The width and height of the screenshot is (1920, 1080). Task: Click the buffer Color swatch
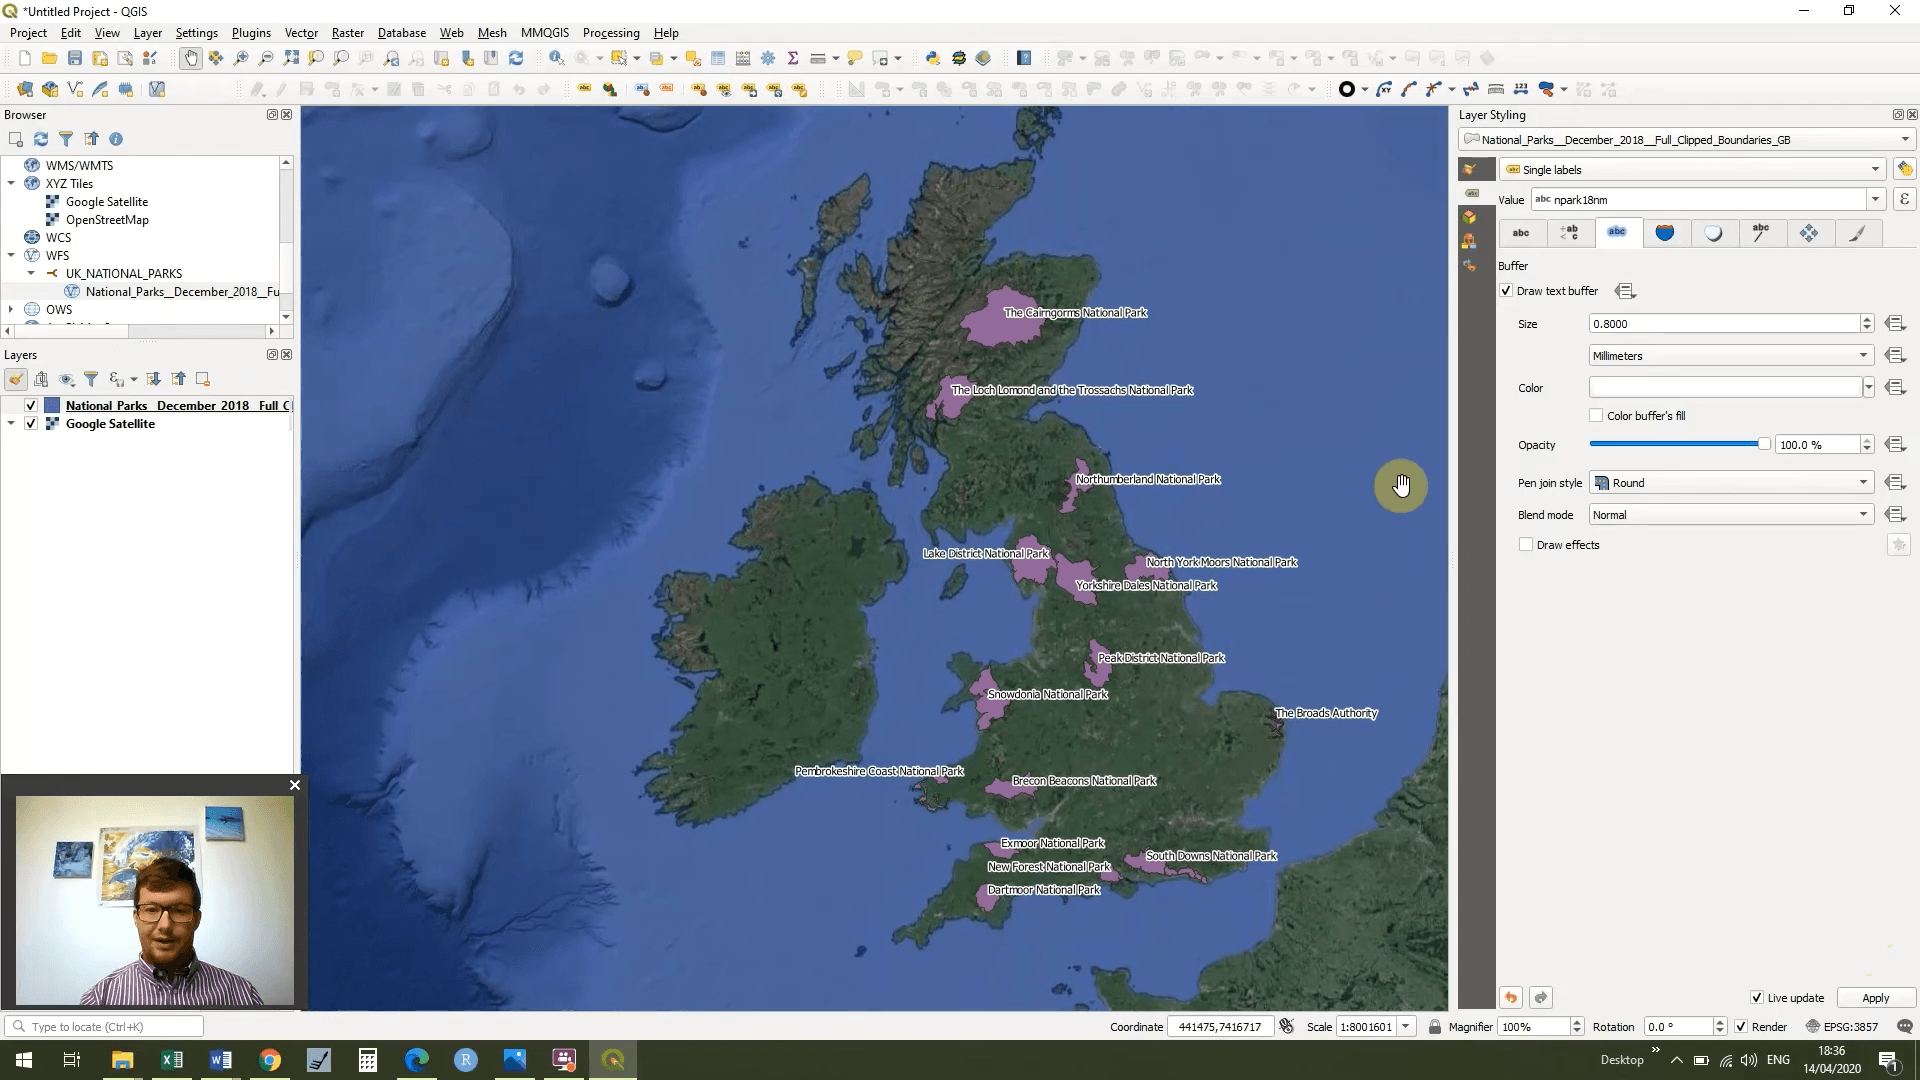[x=1725, y=388]
